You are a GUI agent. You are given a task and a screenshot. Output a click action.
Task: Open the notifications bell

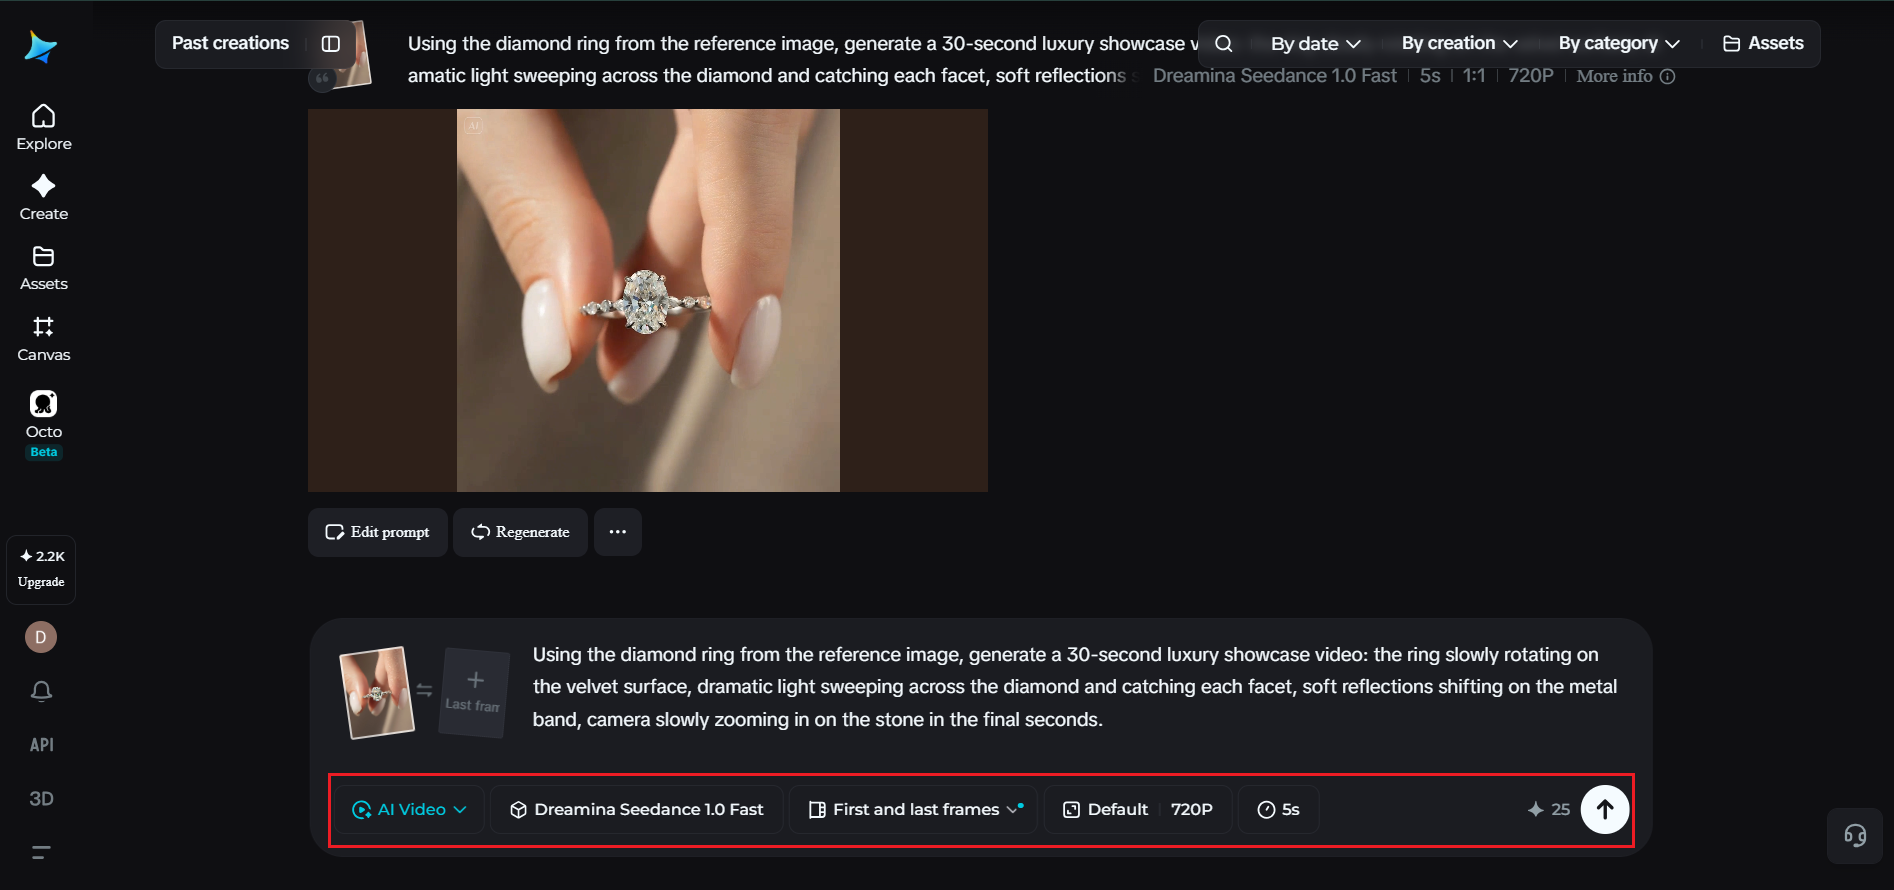point(41,691)
